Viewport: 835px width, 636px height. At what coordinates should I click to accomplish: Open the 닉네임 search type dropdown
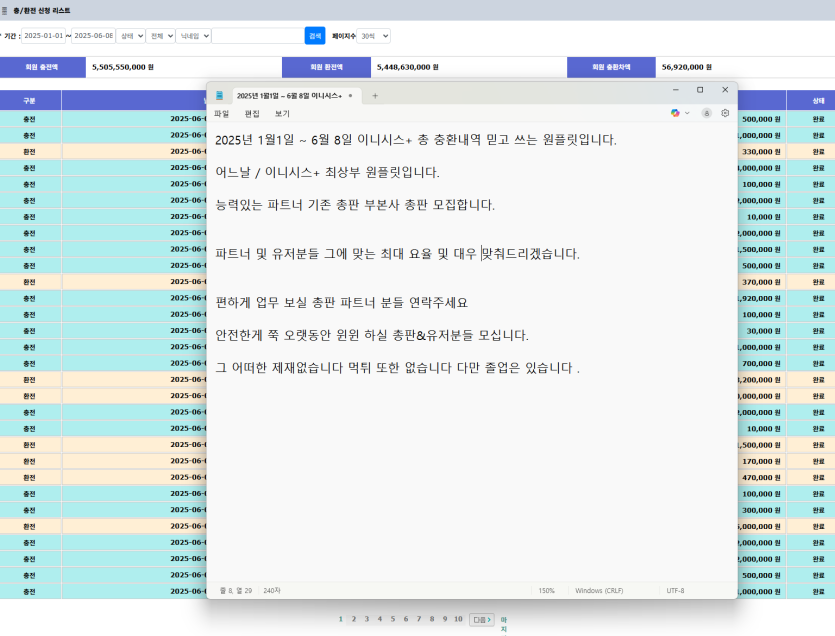click(193, 36)
